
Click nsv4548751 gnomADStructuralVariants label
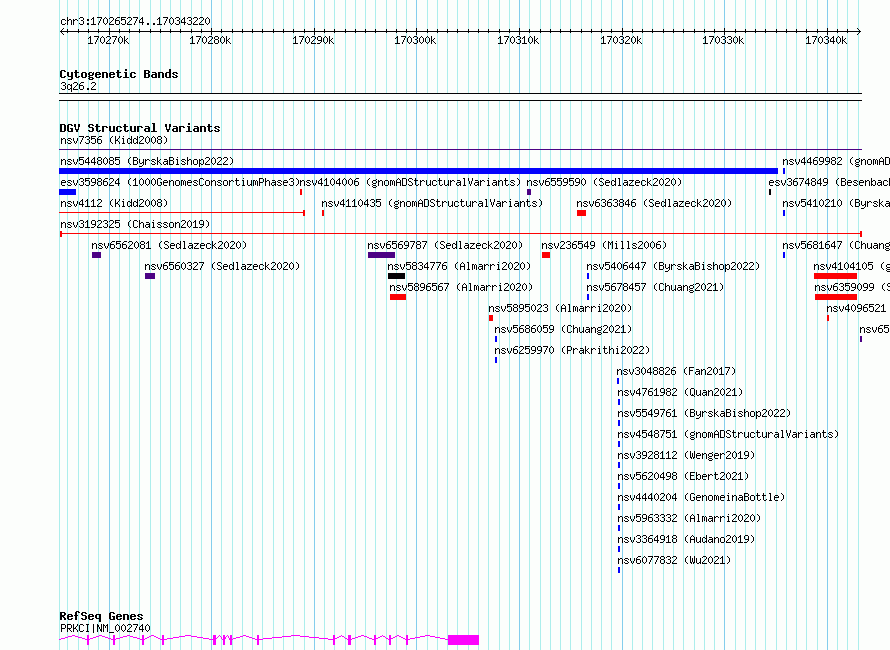click(x=728, y=434)
